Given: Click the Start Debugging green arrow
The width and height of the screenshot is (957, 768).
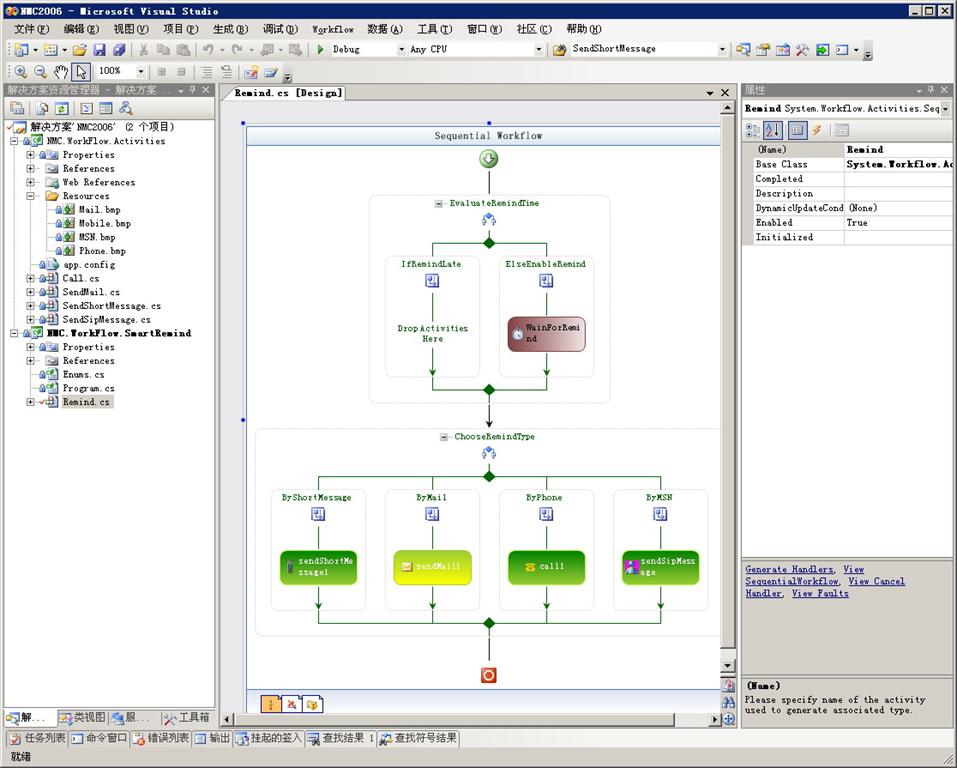Looking at the screenshot, I should [x=320, y=49].
